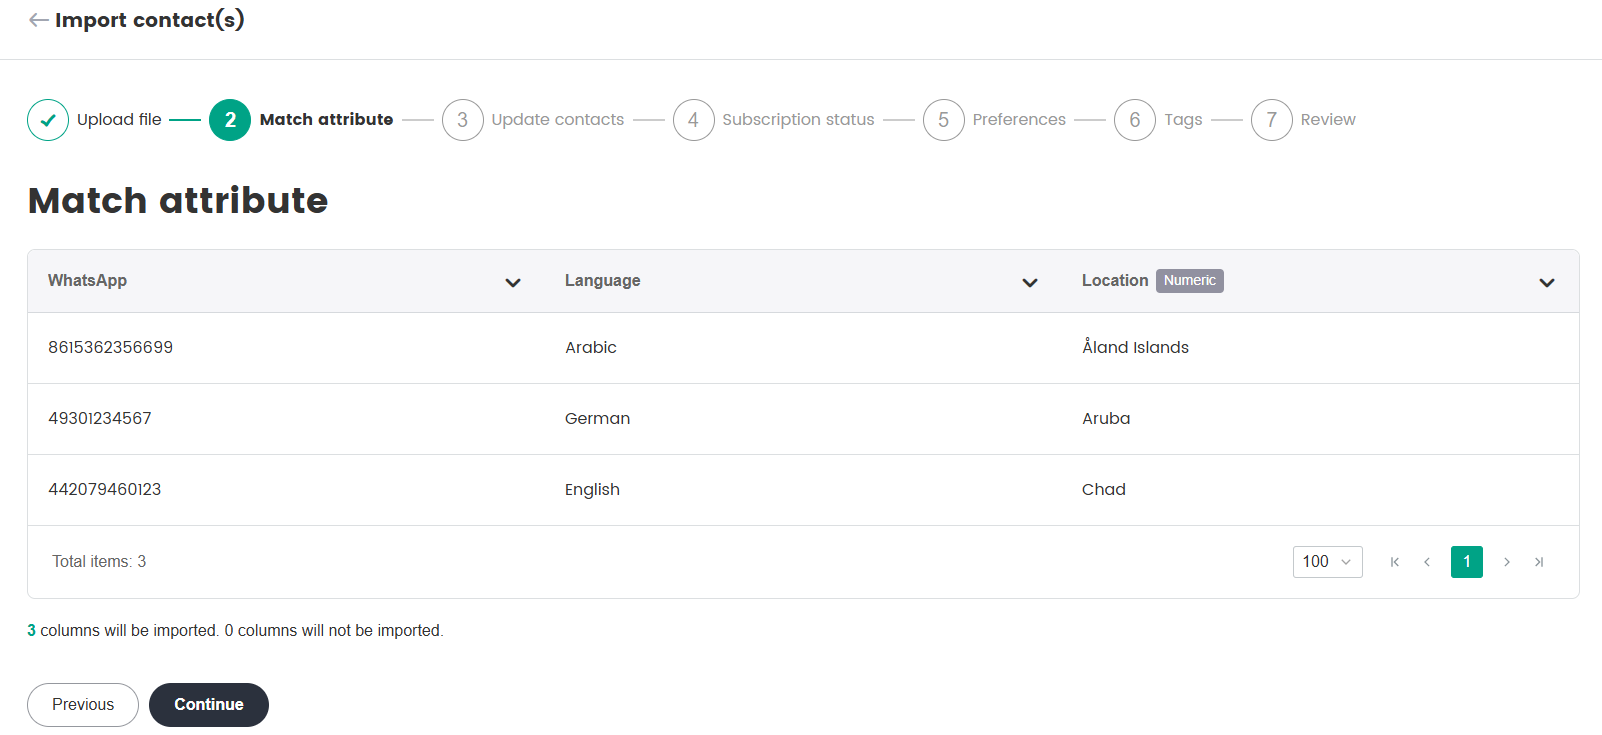This screenshot has height=735, width=1602.
Task: Click the Previous button
Action: 83,705
